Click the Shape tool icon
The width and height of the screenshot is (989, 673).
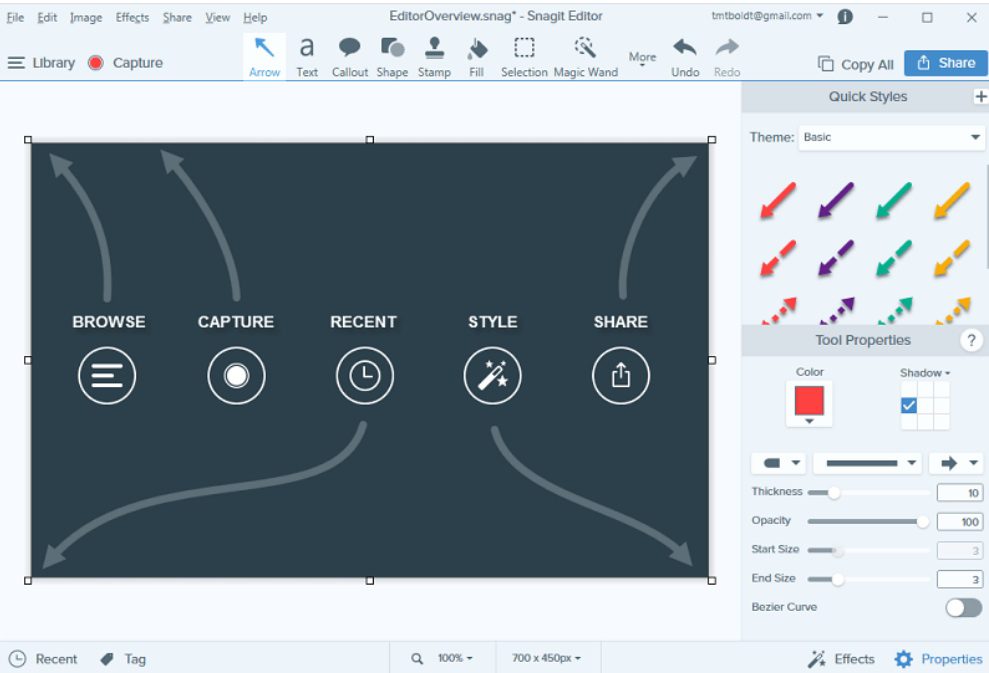point(392,56)
